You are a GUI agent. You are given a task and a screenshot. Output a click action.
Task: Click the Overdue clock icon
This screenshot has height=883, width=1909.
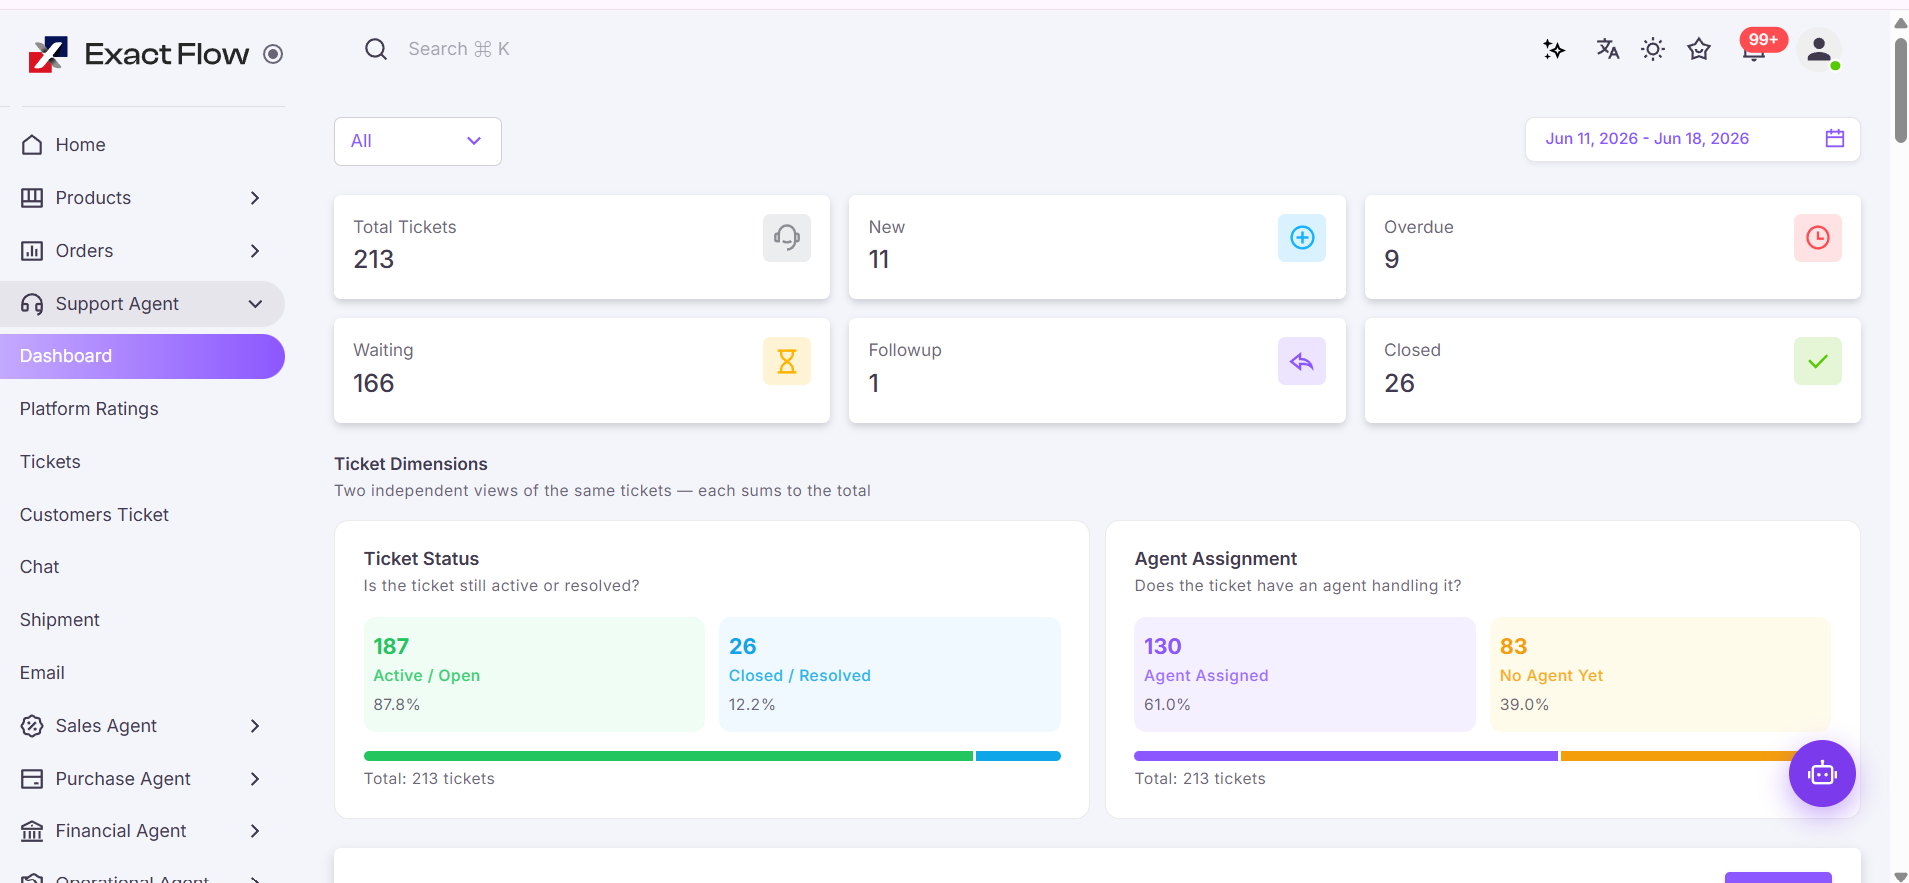[1818, 238]
